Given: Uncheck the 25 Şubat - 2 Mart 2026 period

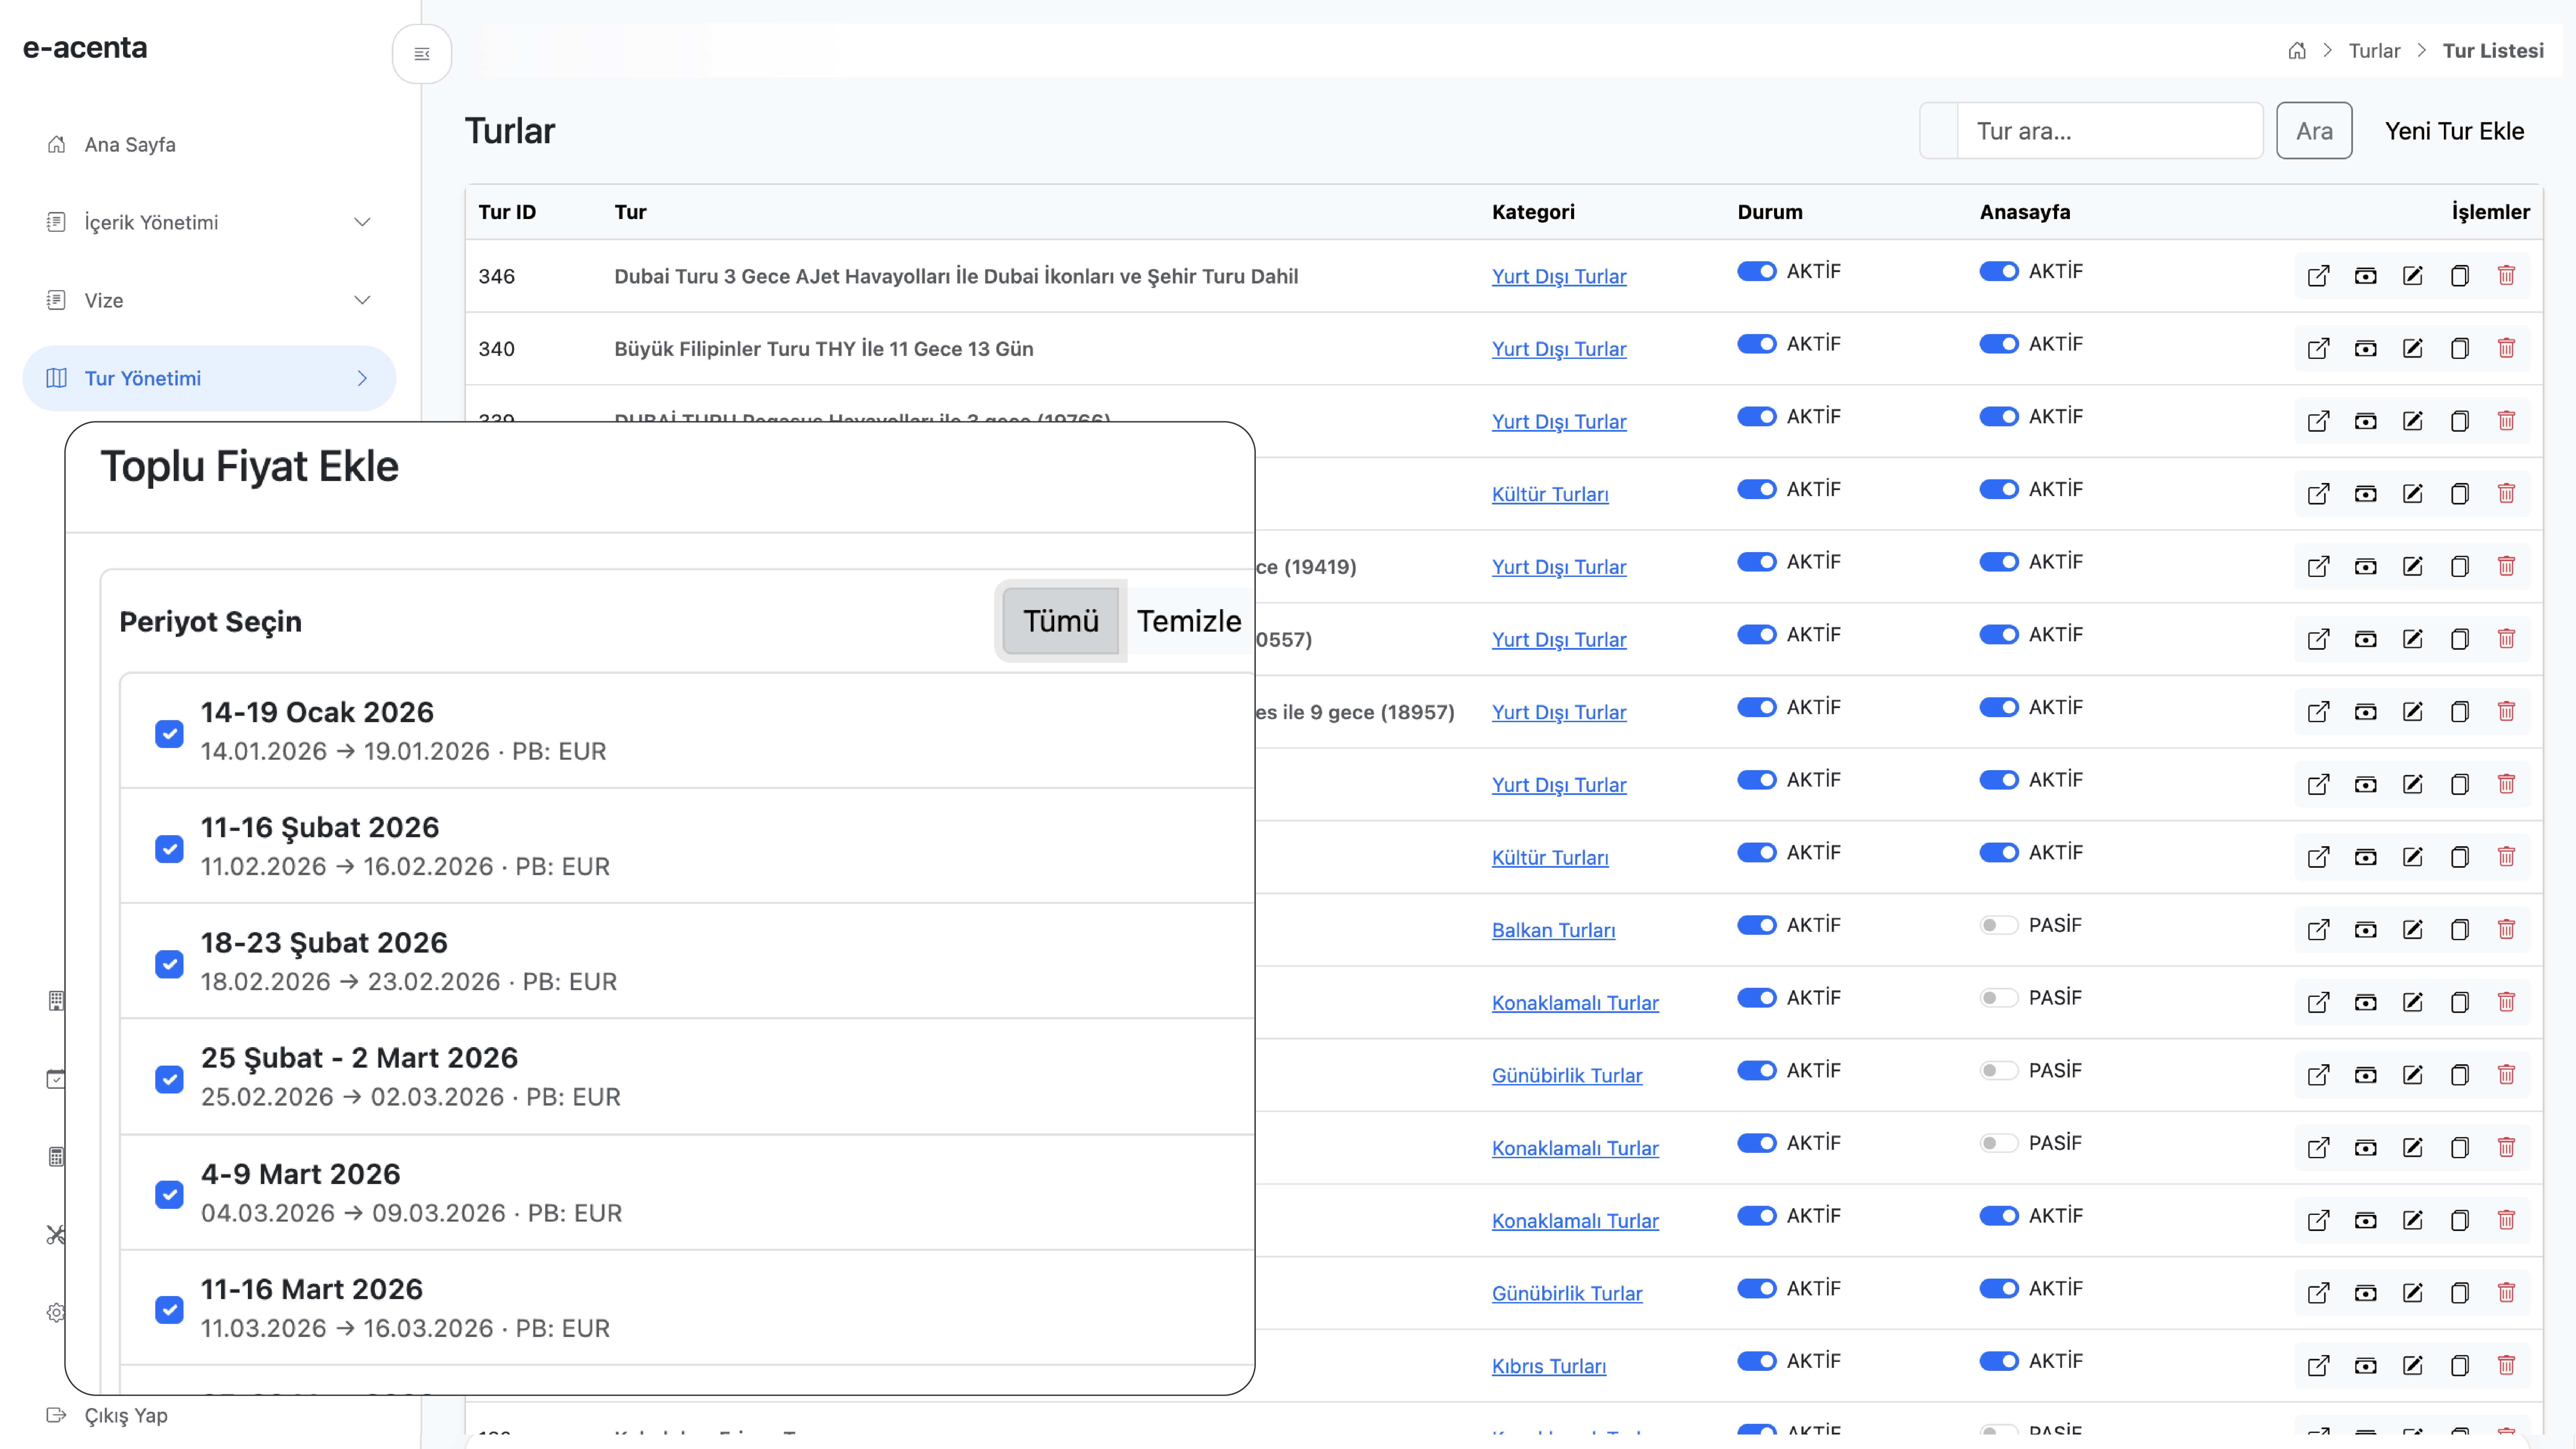Looking at the screenshot, I should tap(169, 1079).
